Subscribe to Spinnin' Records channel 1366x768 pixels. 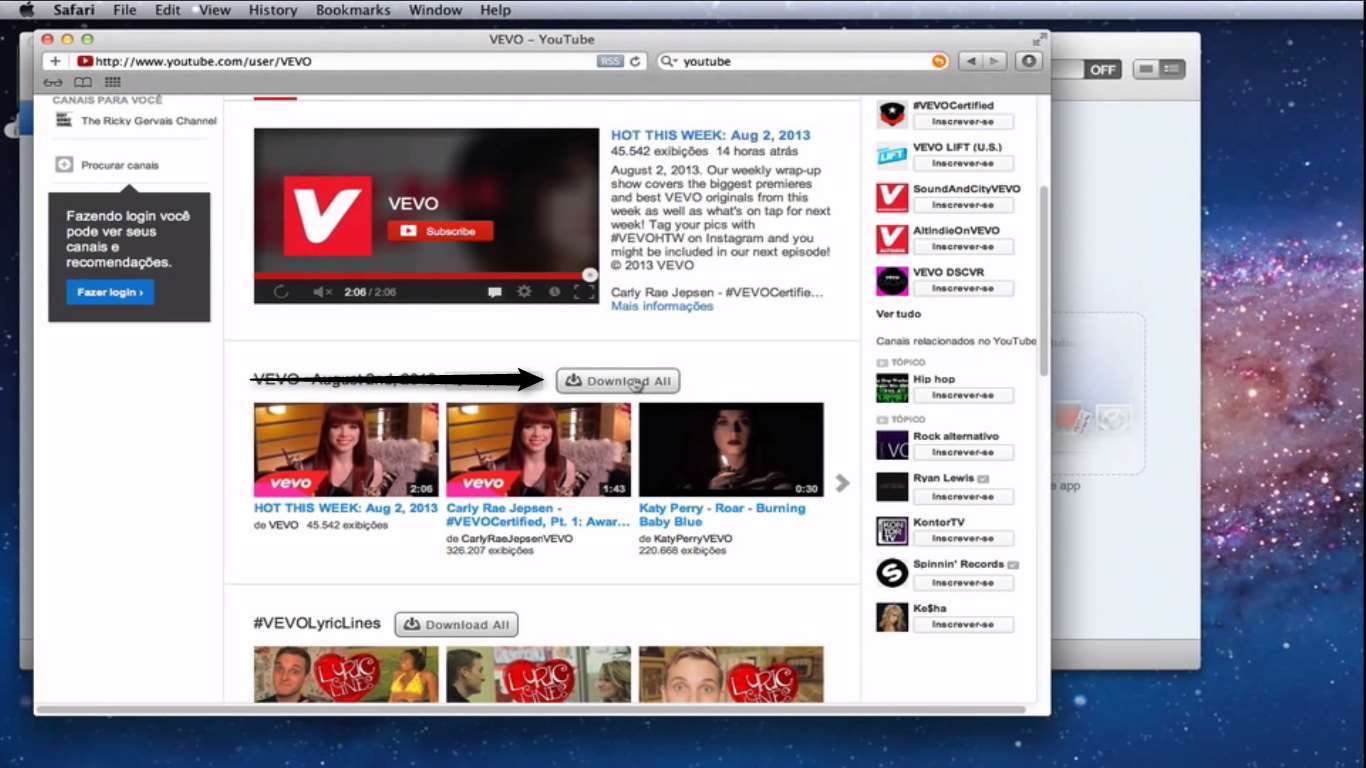(963, 582)
